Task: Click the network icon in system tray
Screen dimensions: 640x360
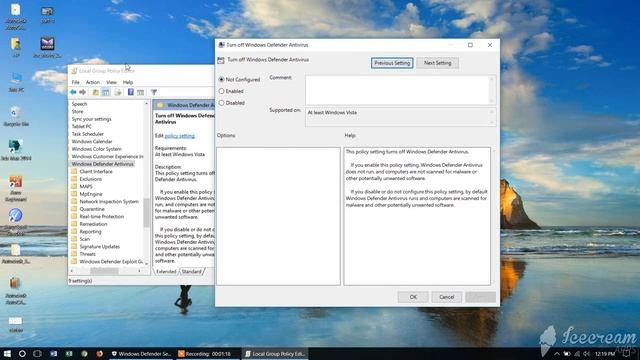Action: tap(577, 353)
